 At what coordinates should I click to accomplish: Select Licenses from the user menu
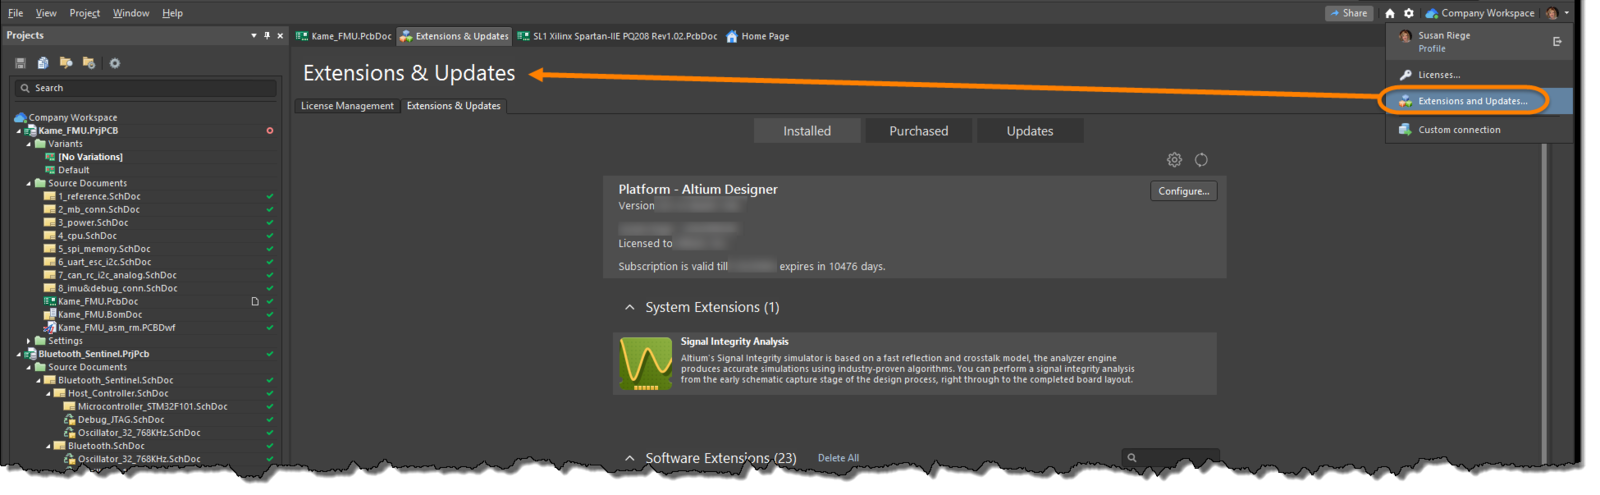[1438, 75]
